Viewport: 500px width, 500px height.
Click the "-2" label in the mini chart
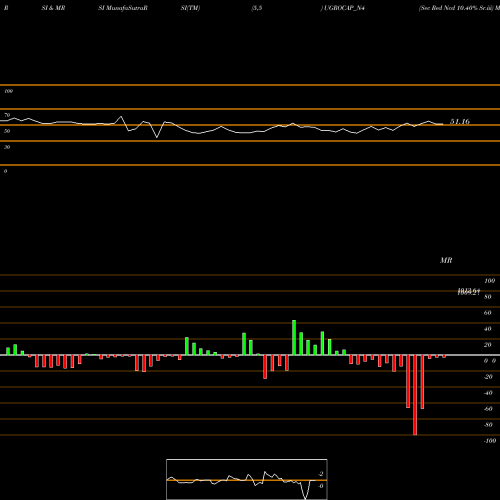pos(321,474)
